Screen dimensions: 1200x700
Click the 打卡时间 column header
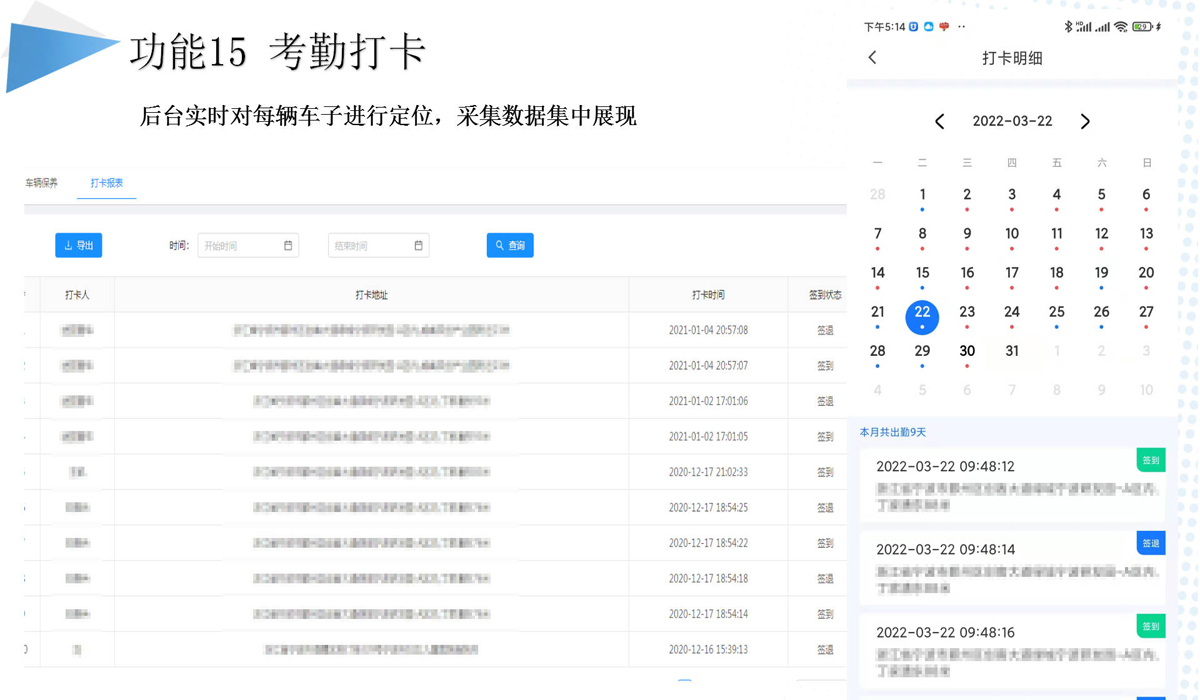(x=708, y=295)
